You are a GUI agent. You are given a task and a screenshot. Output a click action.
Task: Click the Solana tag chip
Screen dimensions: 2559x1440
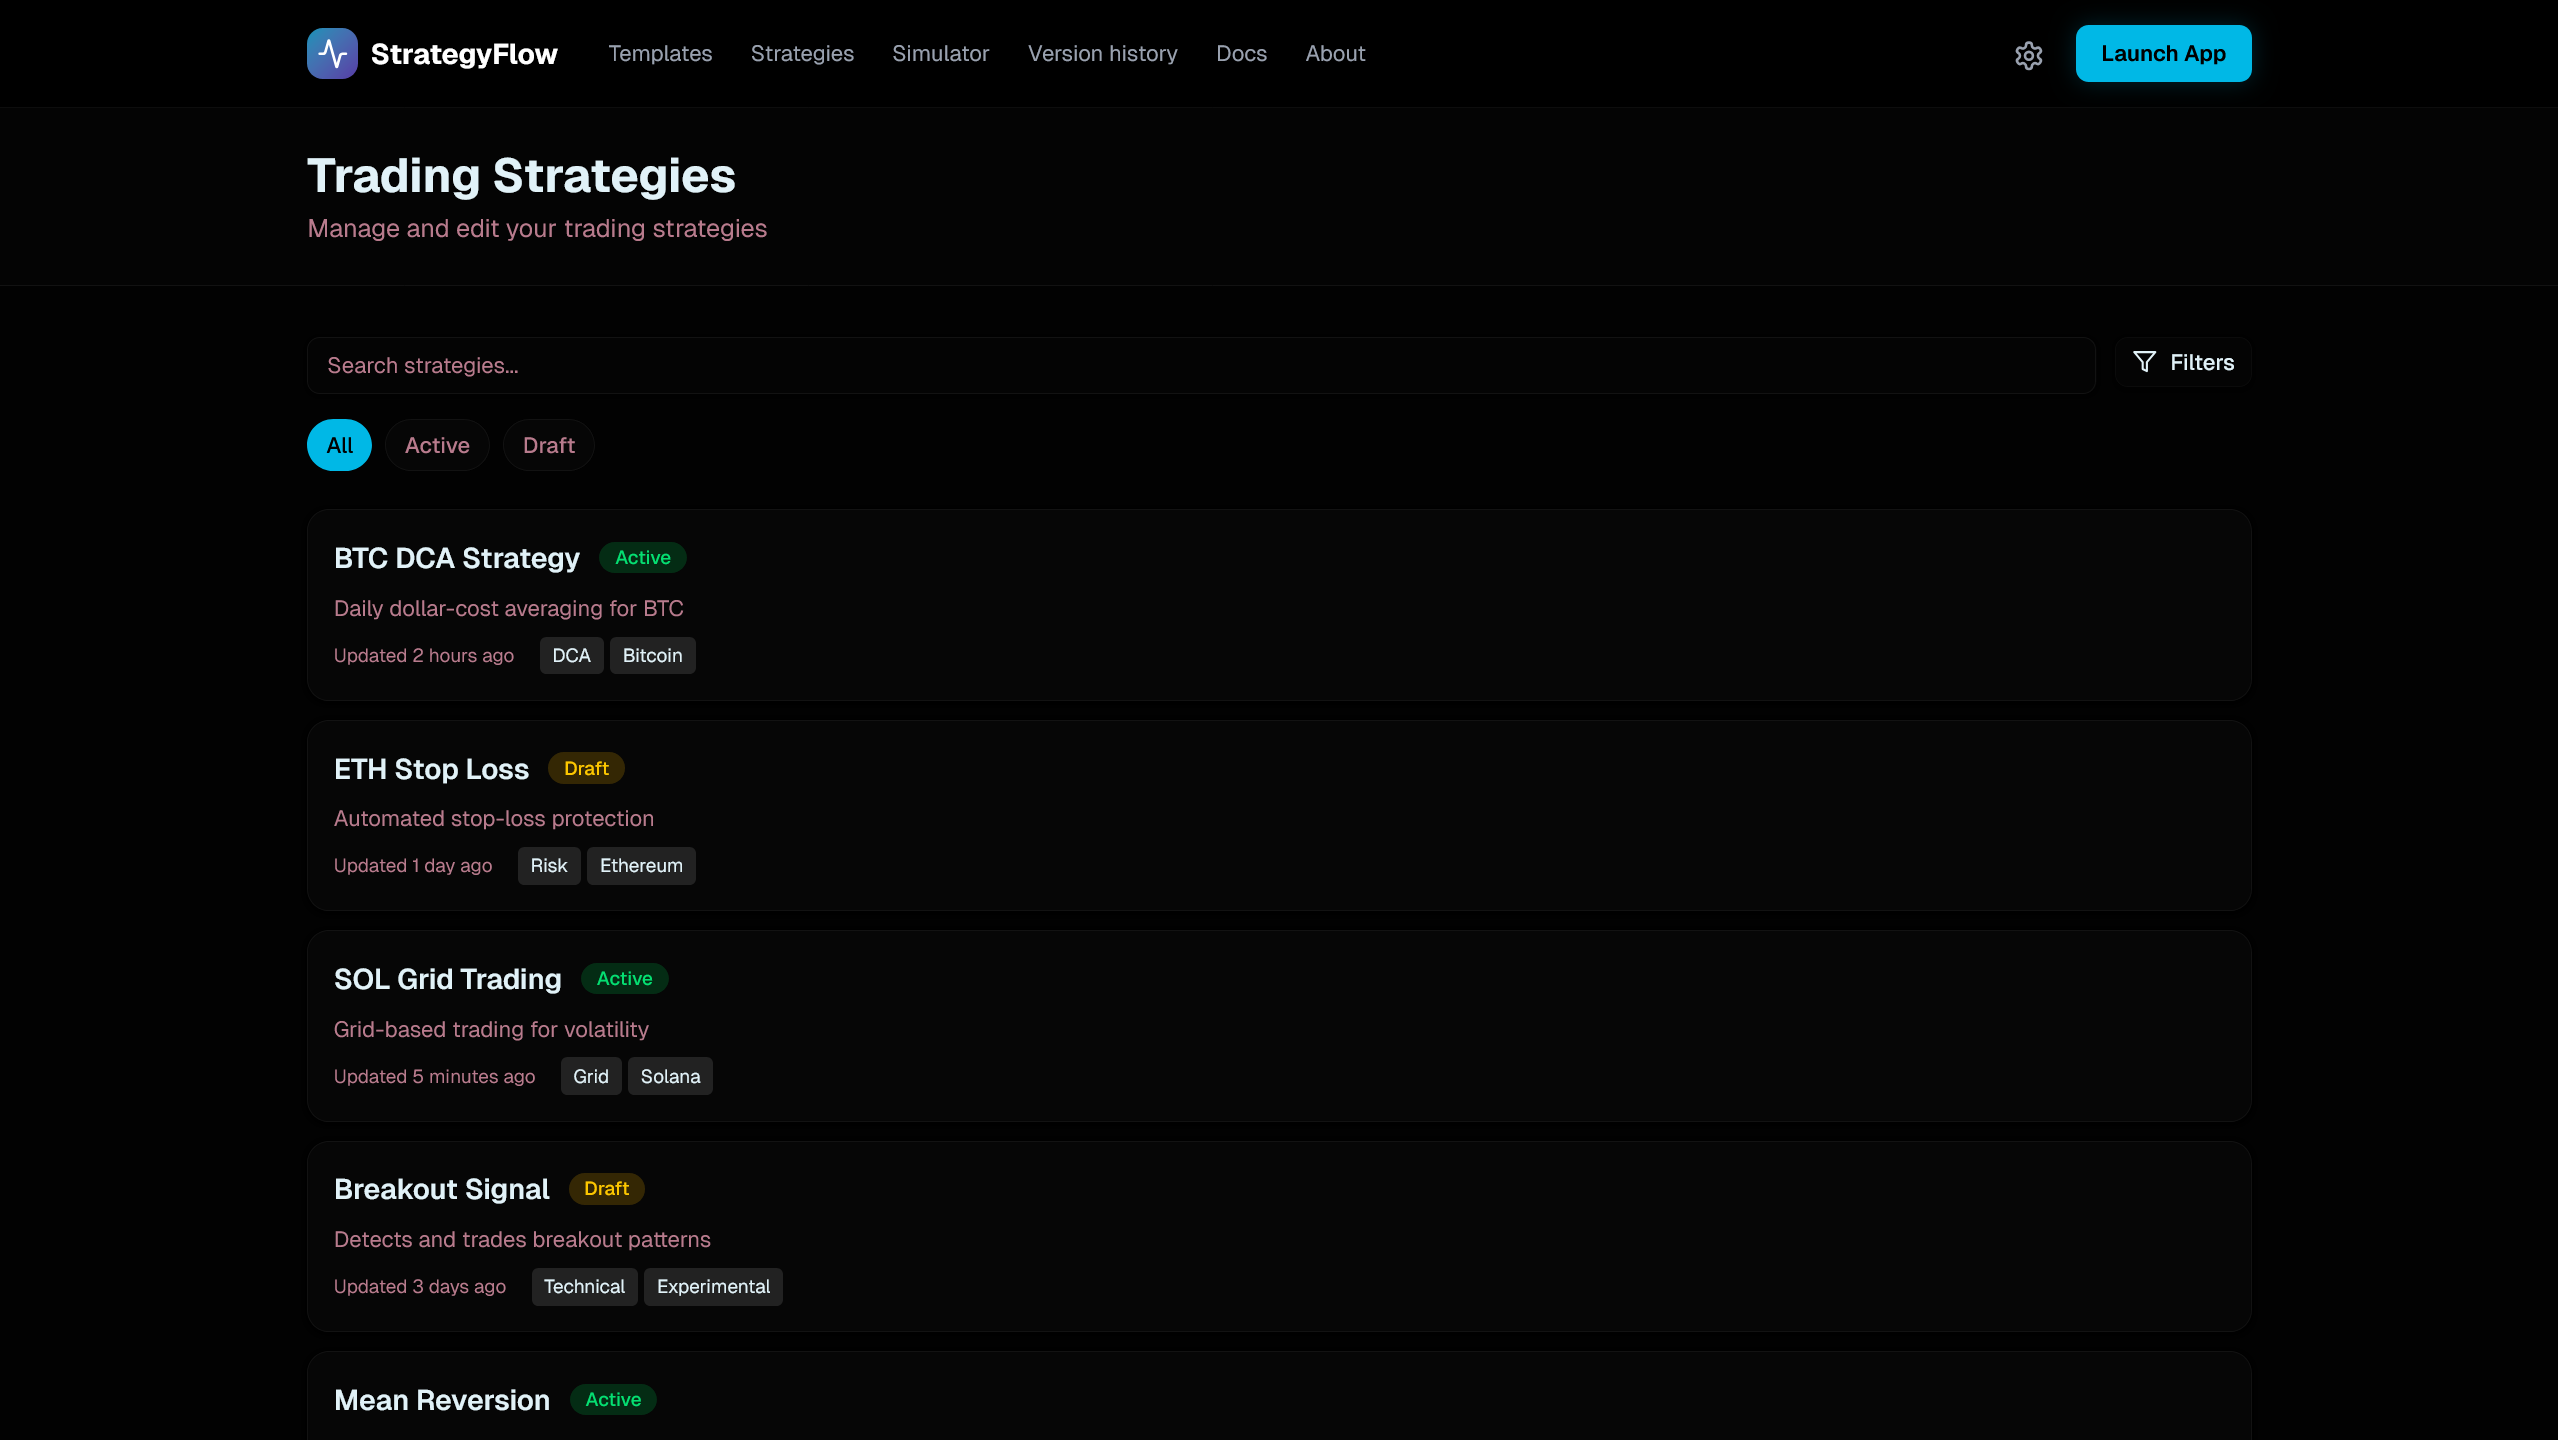[670, 1076]
